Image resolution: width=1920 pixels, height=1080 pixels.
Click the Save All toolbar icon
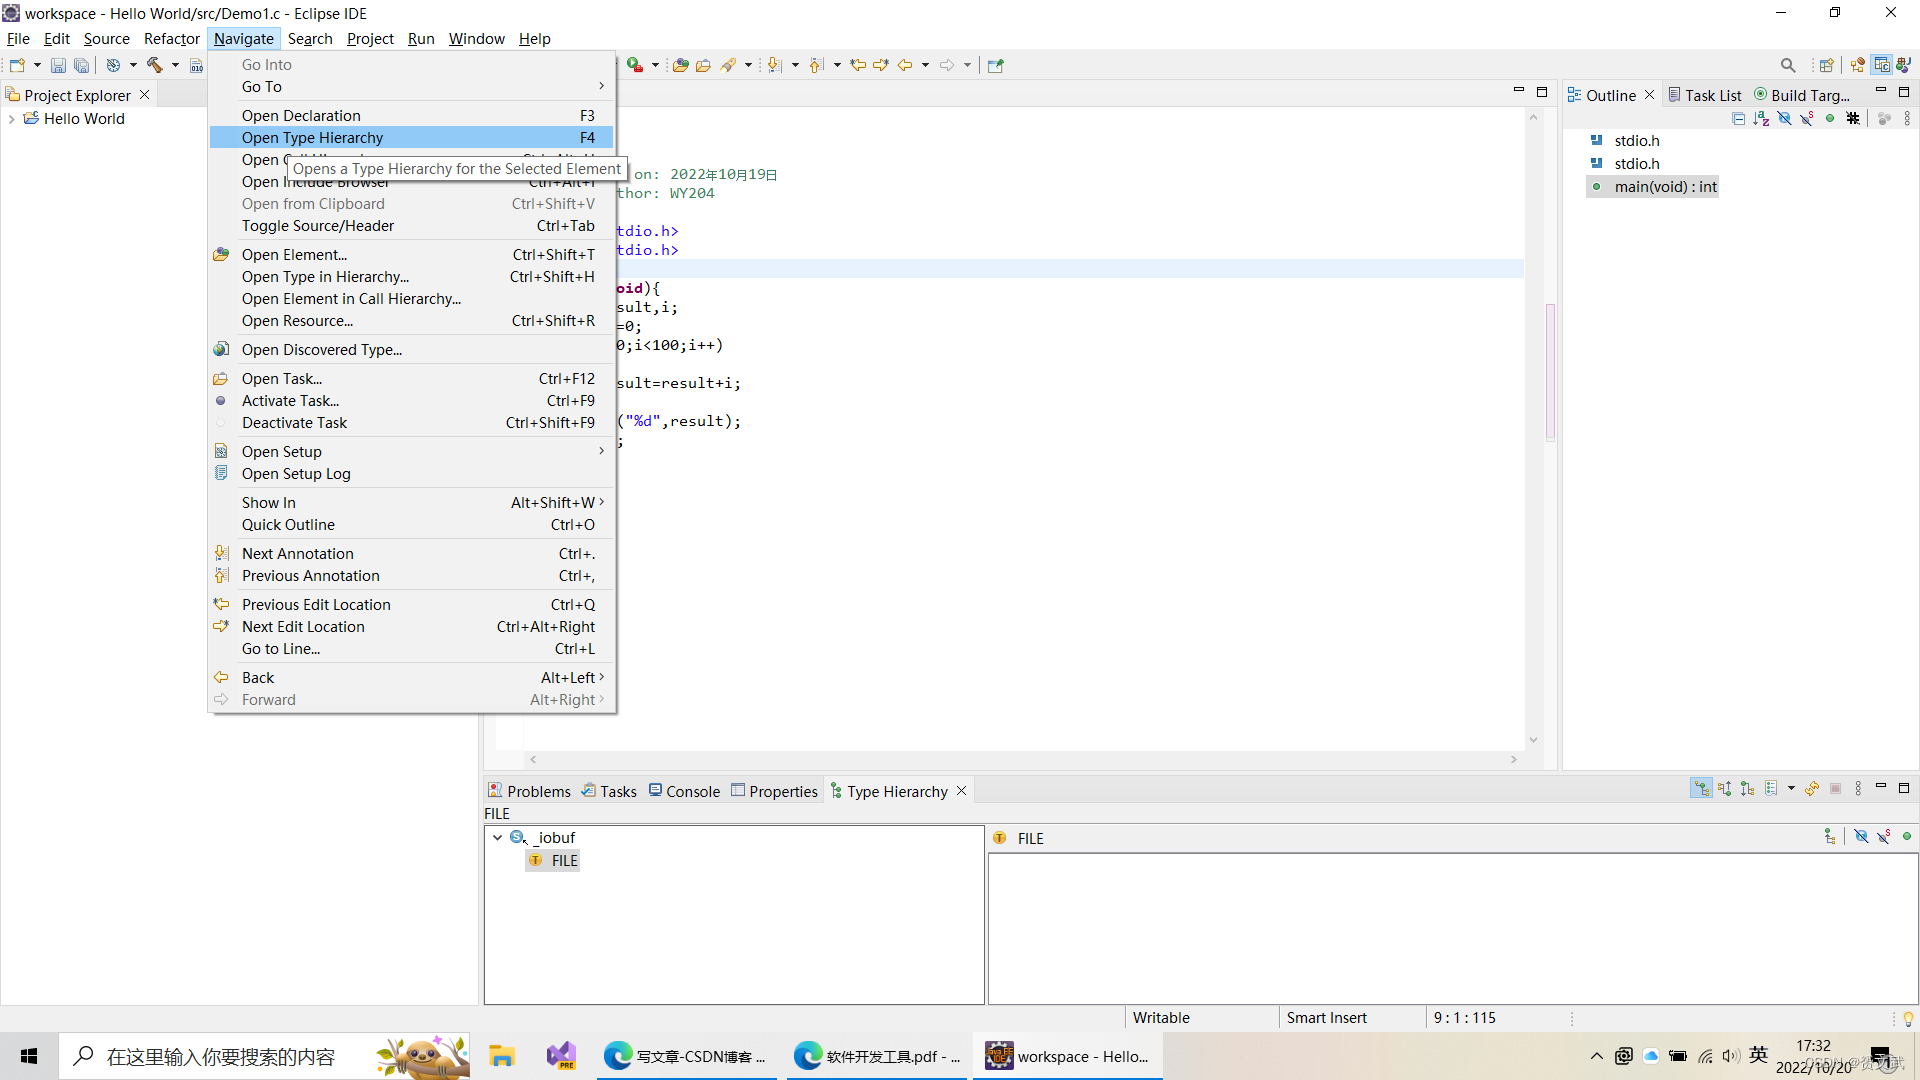pos(82,65)
